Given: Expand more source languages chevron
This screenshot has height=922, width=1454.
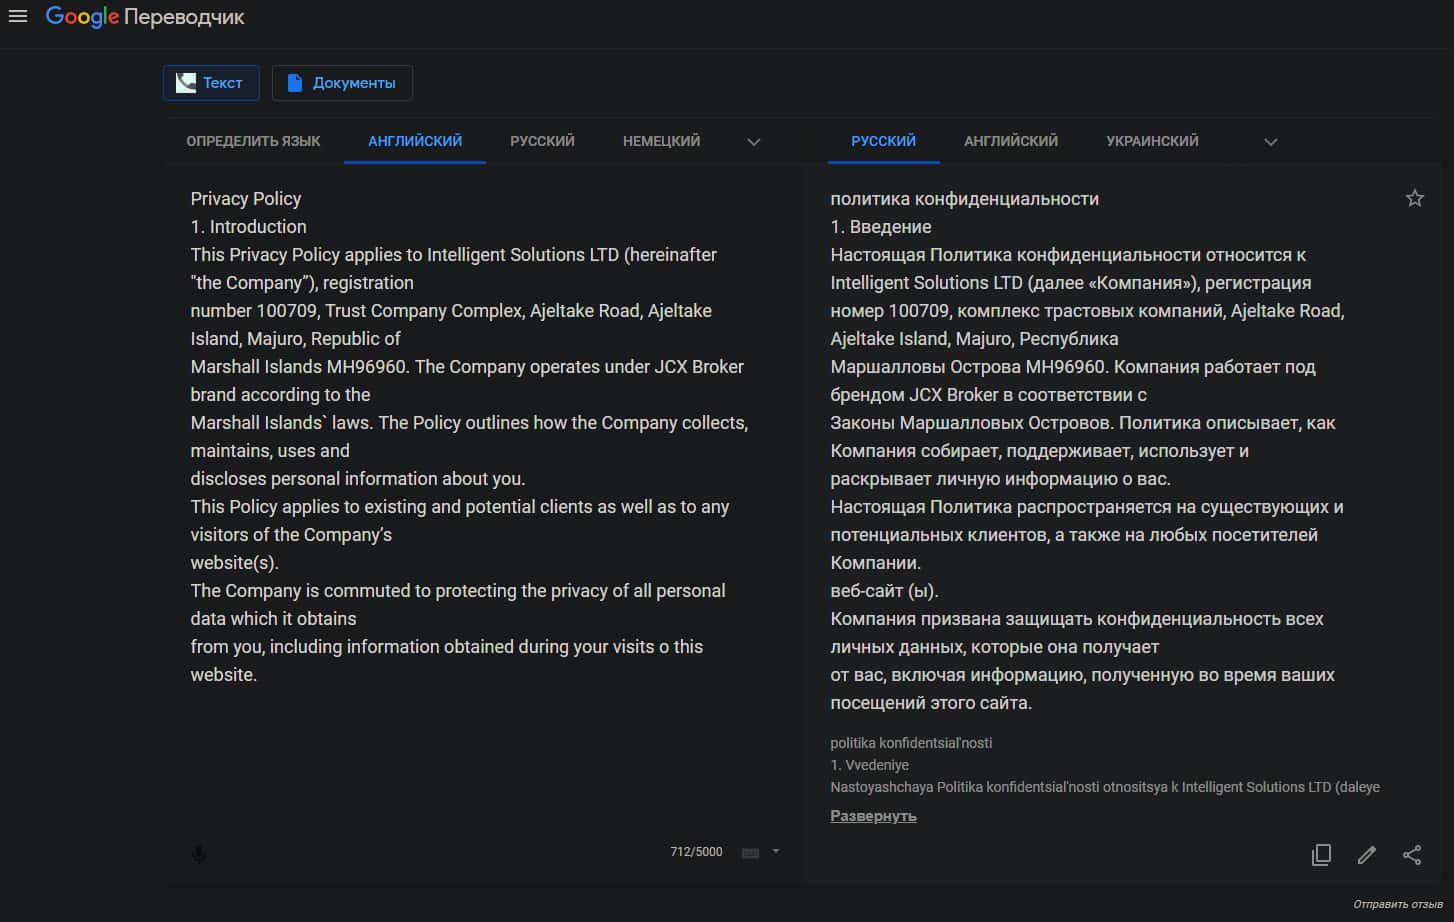Looking at the screenshot, I should click(x=754, y=142).
